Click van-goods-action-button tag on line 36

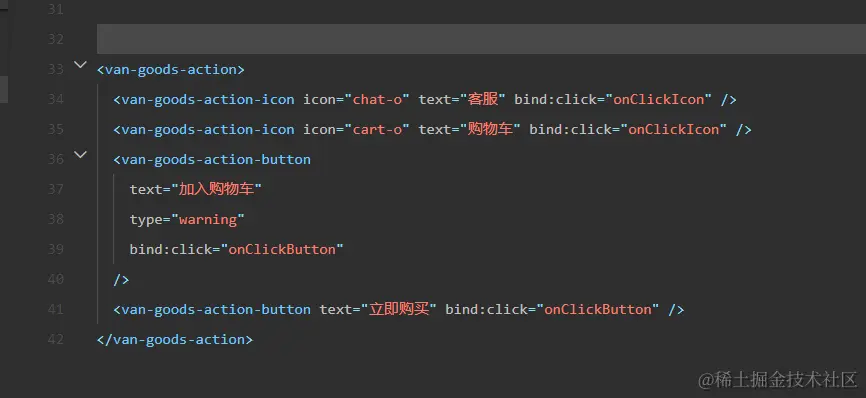pos(216,160)
